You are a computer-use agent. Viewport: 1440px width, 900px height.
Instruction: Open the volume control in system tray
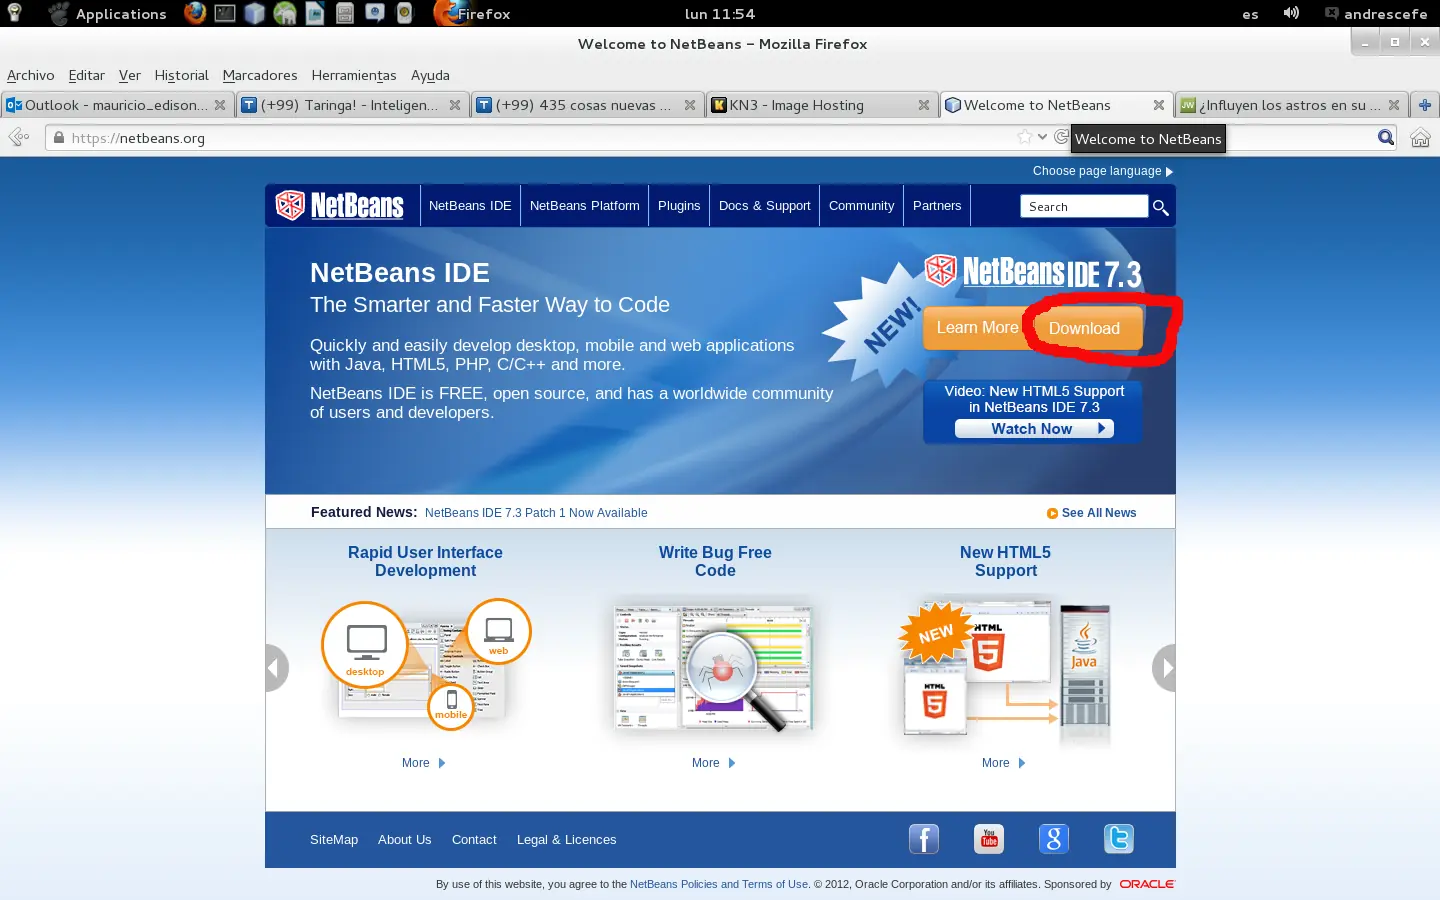[1292, 13]
